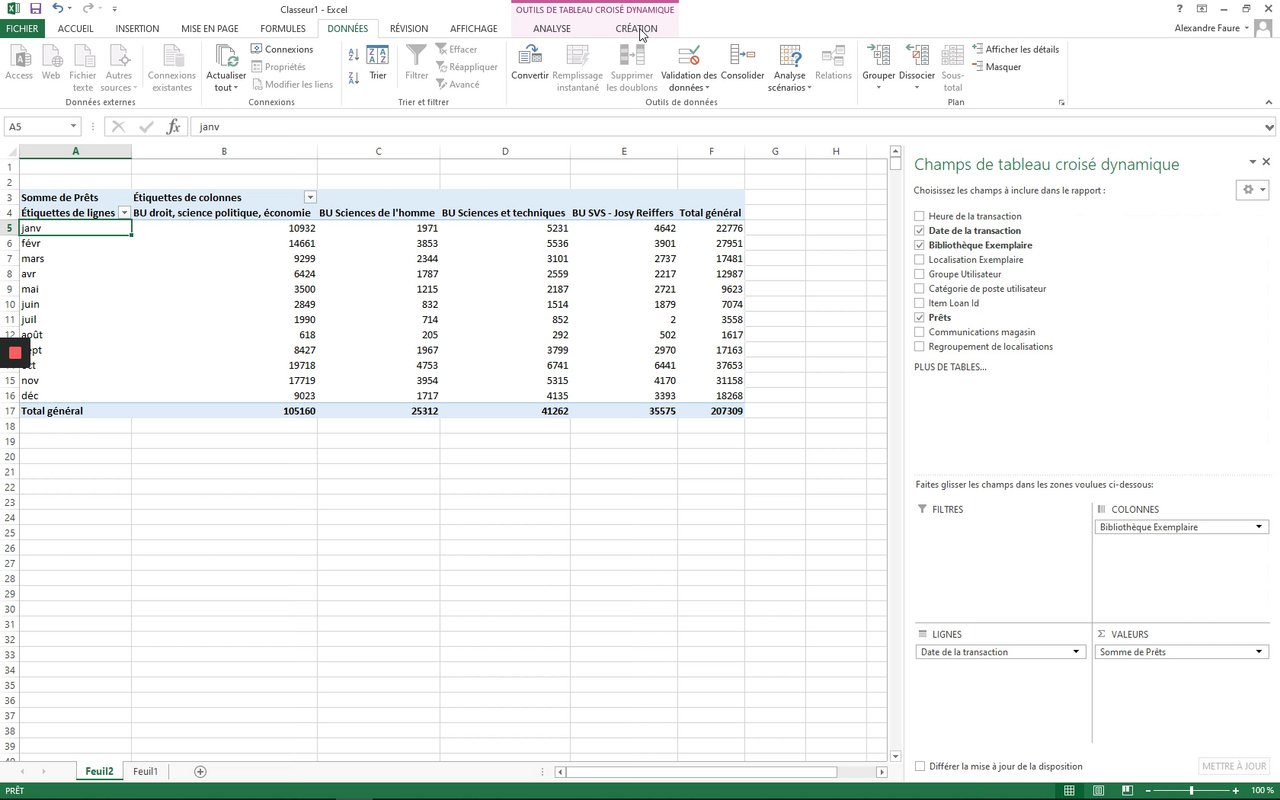The image size is (1280, 800).
Task: Close the pivot table fields pane
Action: tap(1266, 162)
